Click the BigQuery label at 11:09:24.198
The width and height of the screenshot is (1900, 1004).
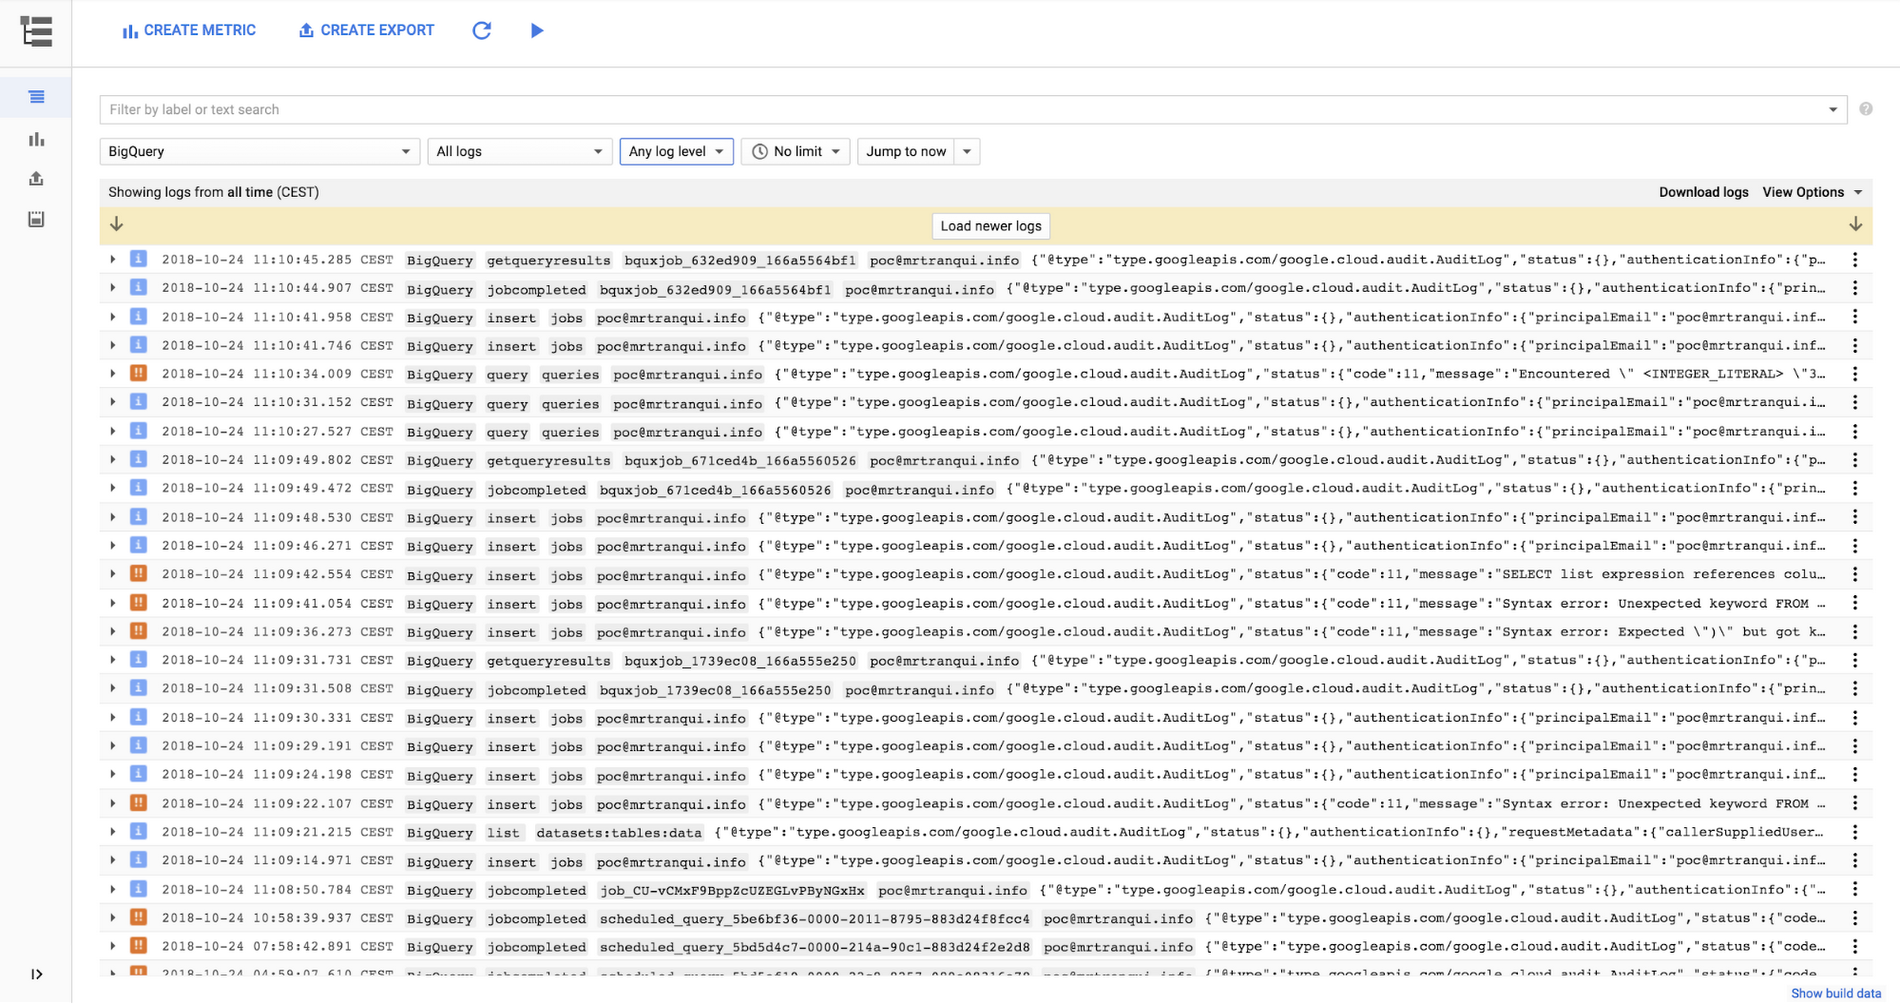coord(440,776)
